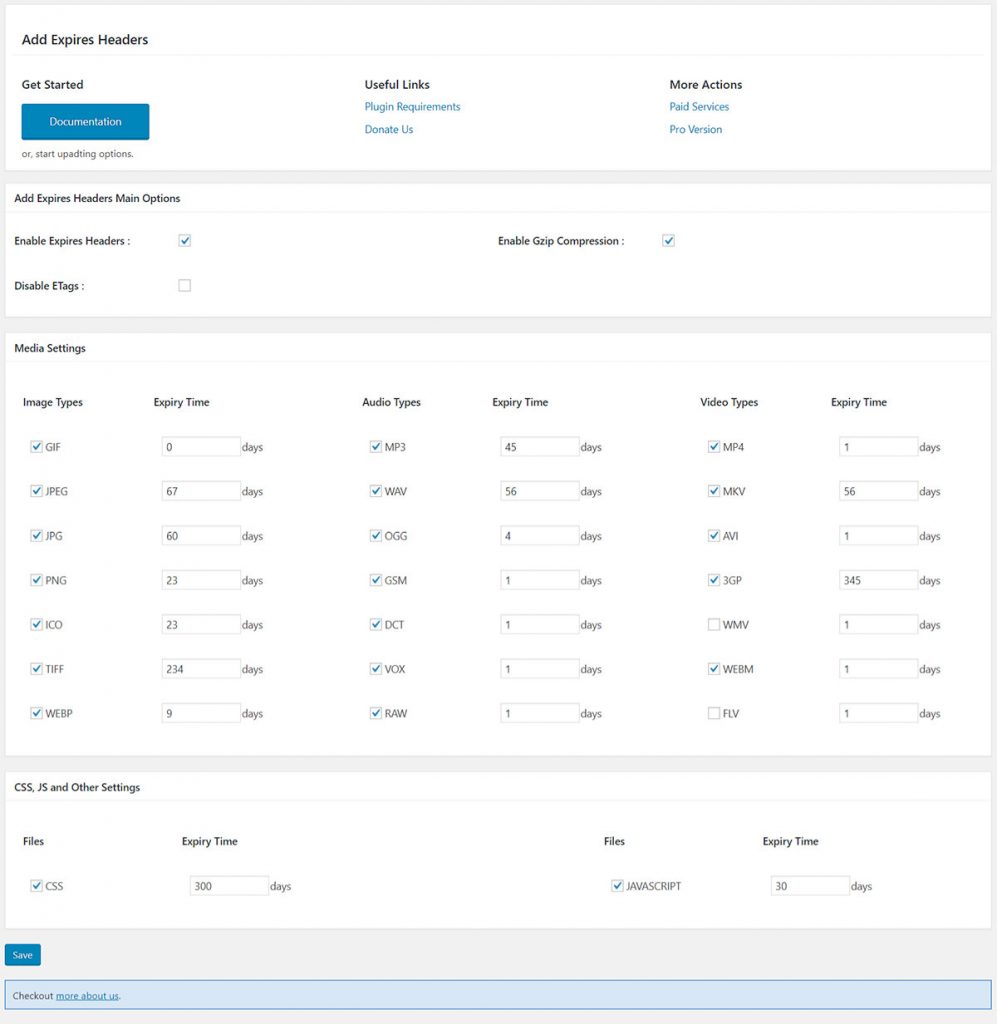This screenshot has width=997, height=1024.
Task: Uncheck the TIFF image type
Action: click(x=37, y=669)
